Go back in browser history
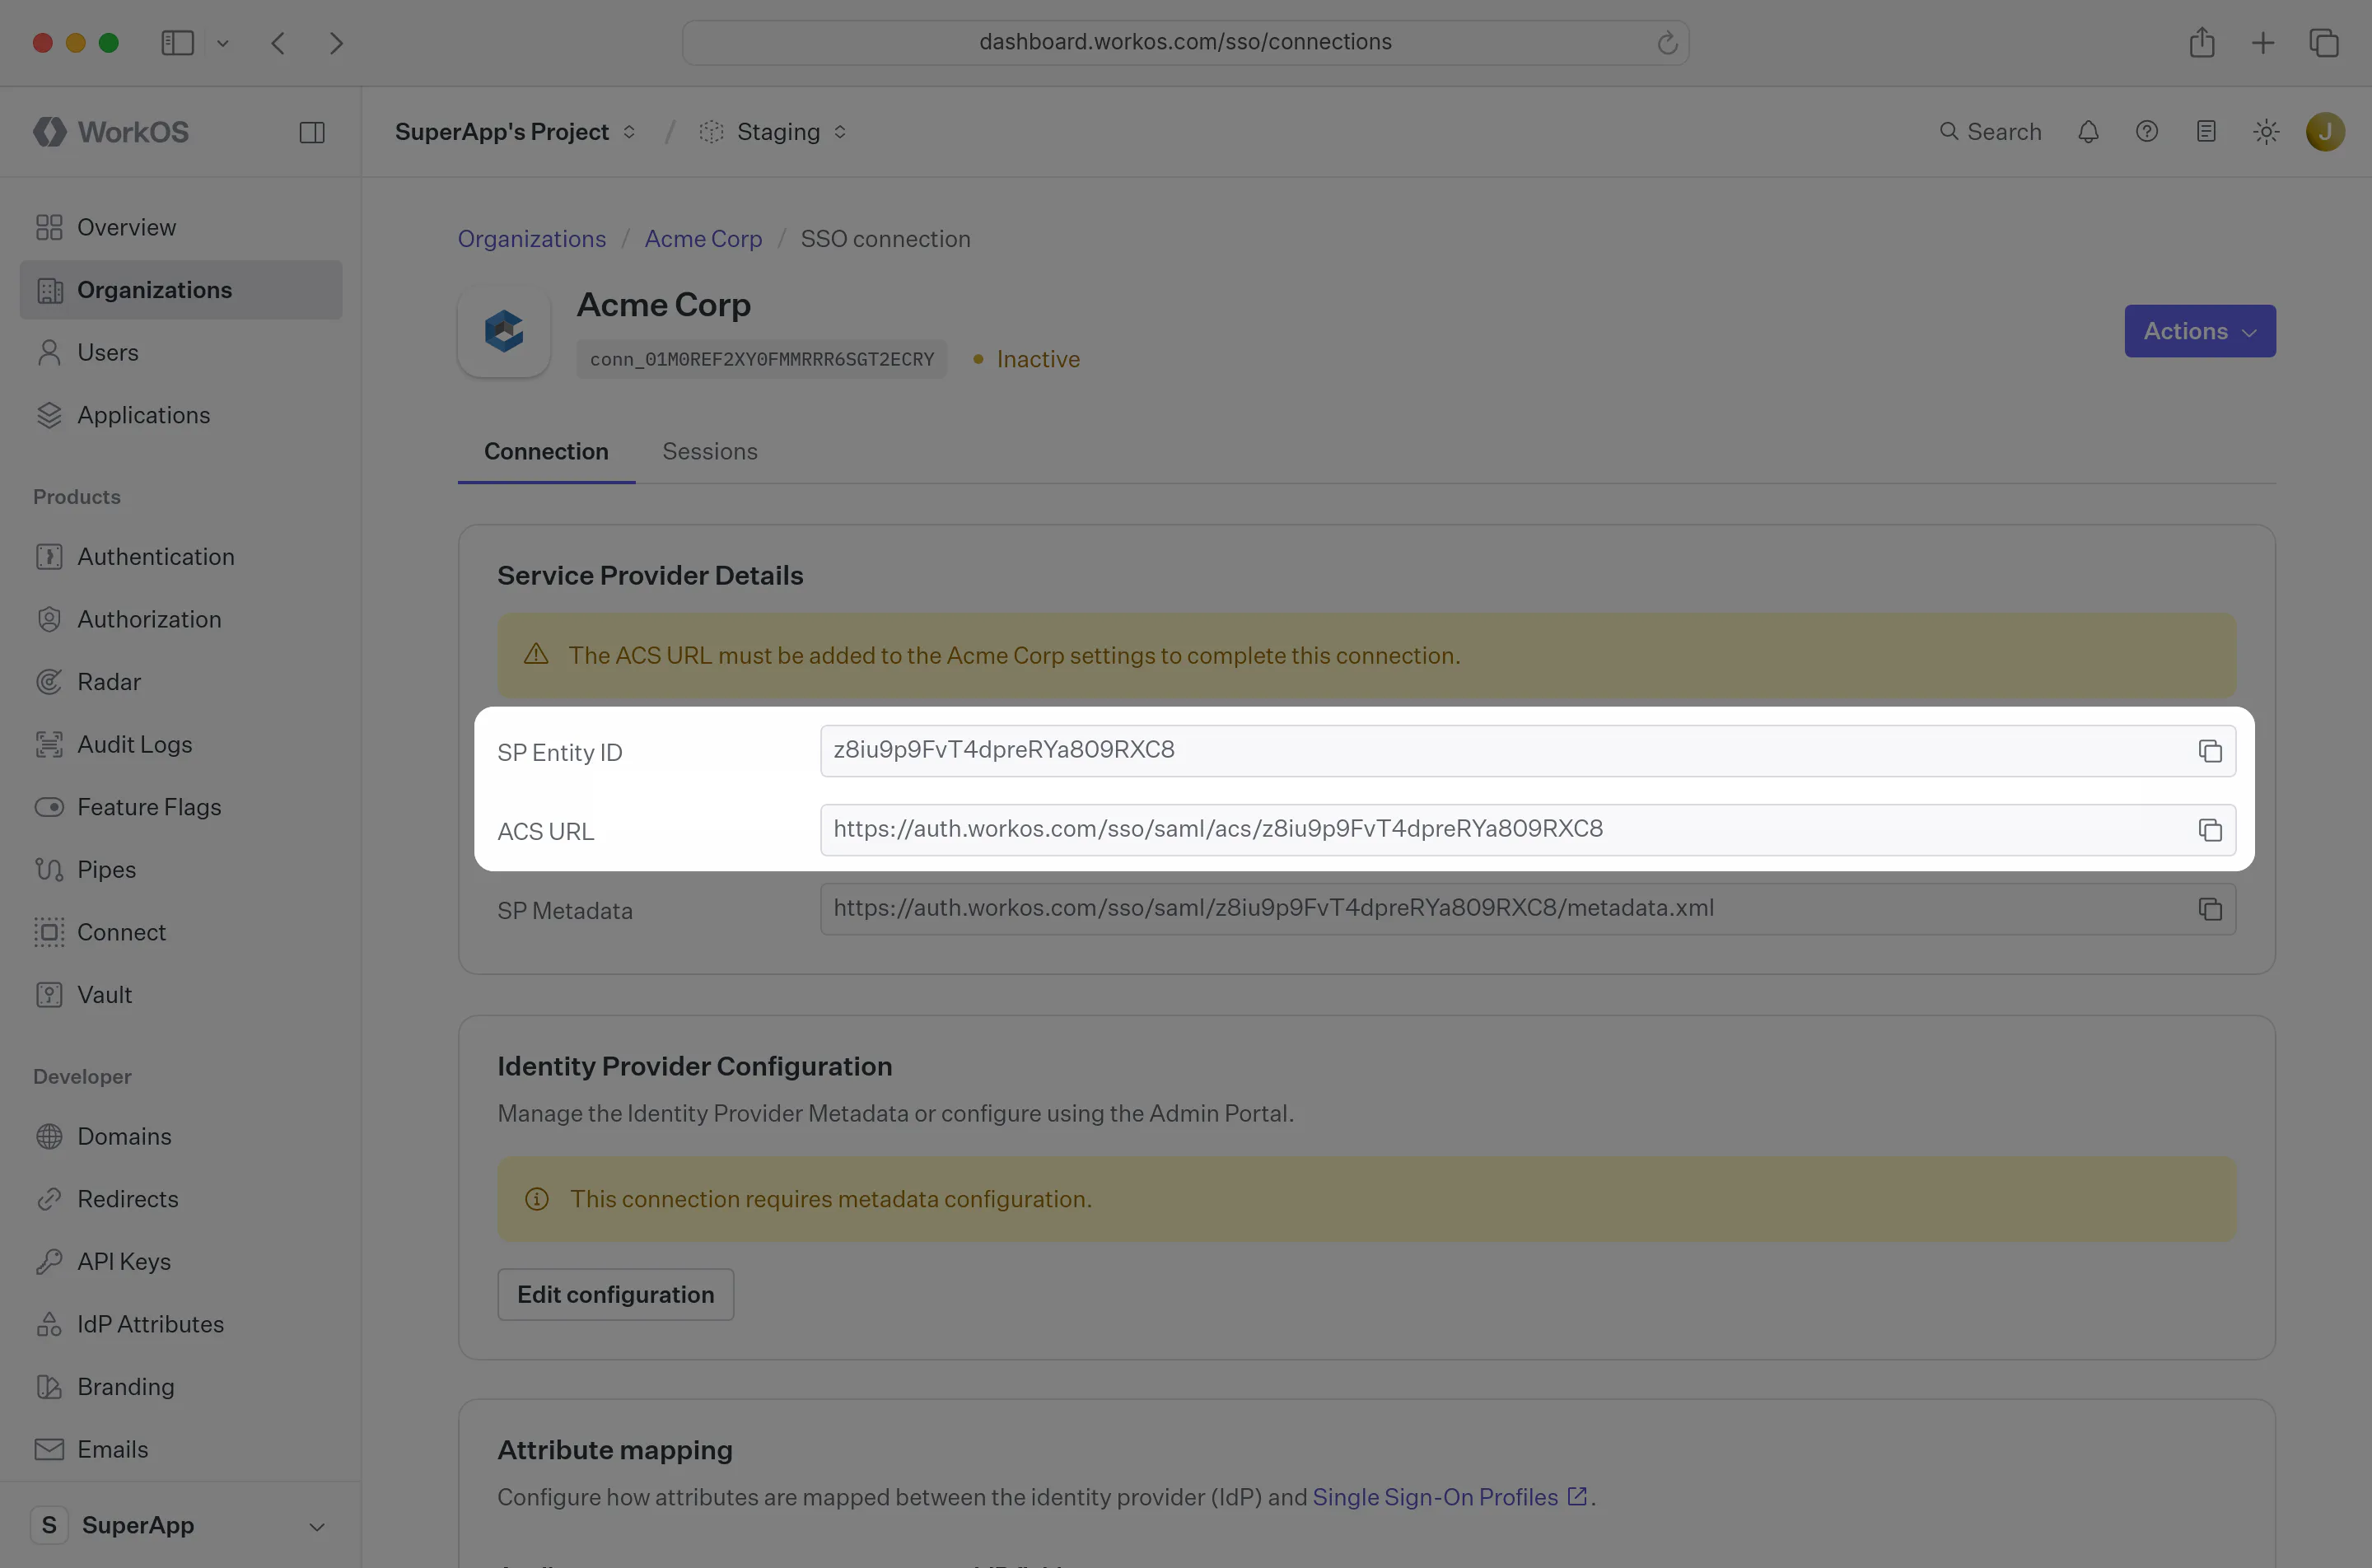 tap(278, 43)
